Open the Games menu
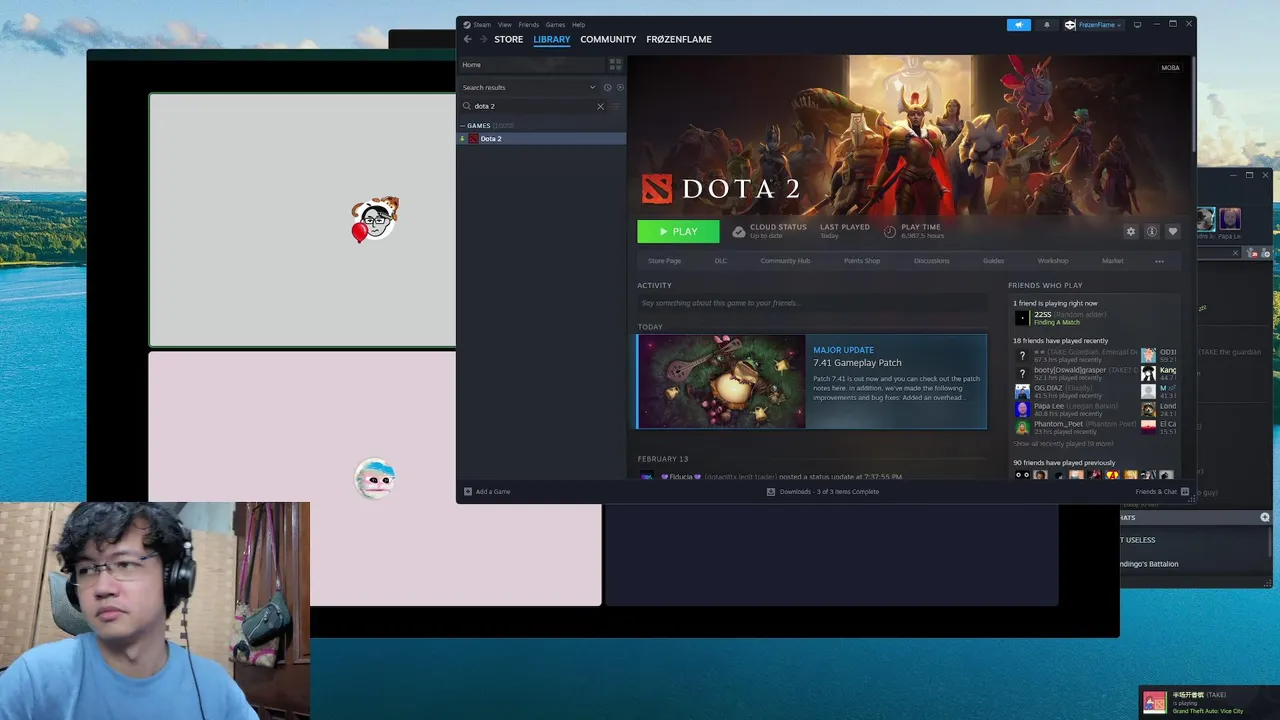This screenshot has width=1280, height=720. pos(555,24)
